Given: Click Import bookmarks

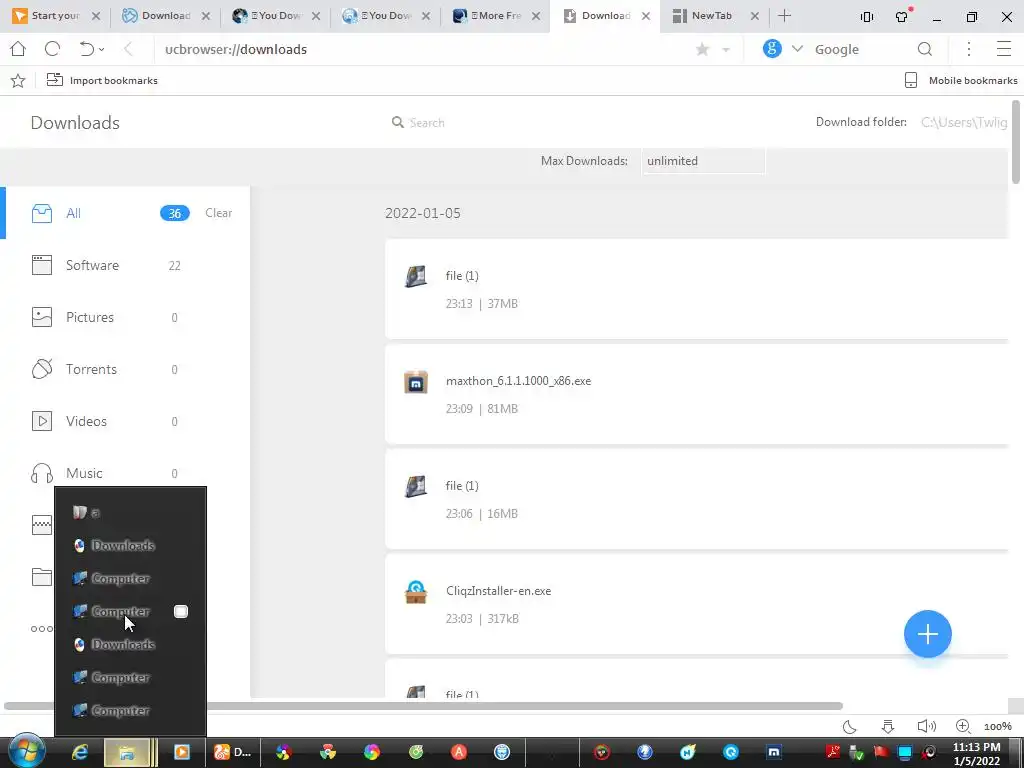Looking at the screenshot, I should point(103,80).
